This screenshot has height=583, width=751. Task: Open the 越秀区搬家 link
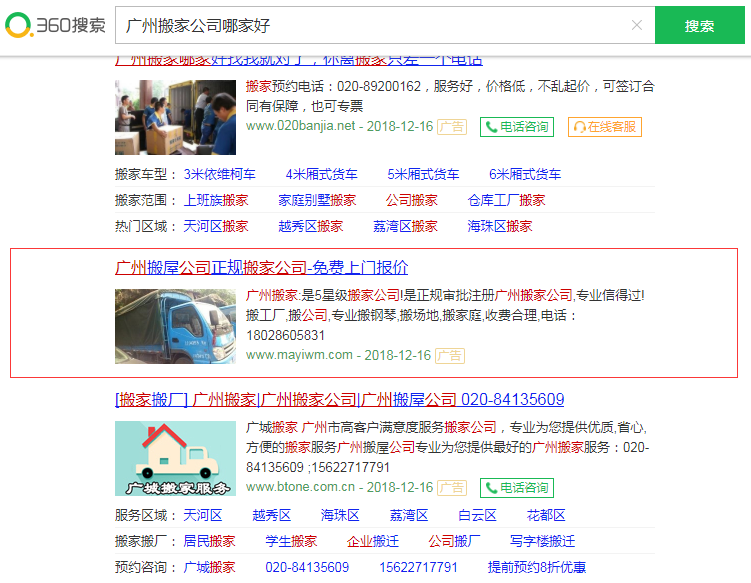pyautogui.click(x=311, y=226)
